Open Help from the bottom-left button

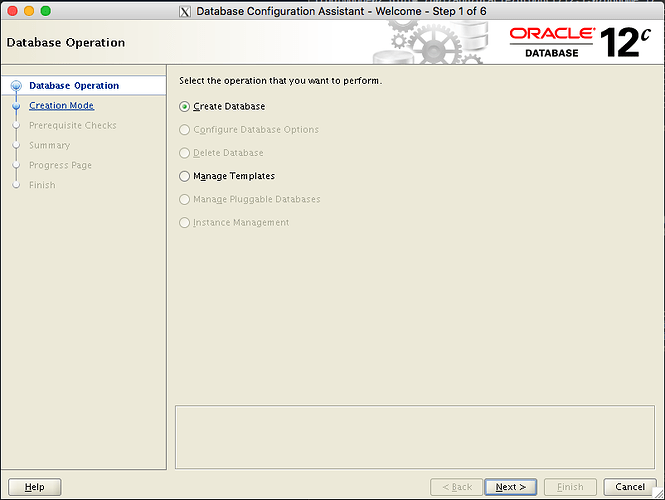(34, 487)
